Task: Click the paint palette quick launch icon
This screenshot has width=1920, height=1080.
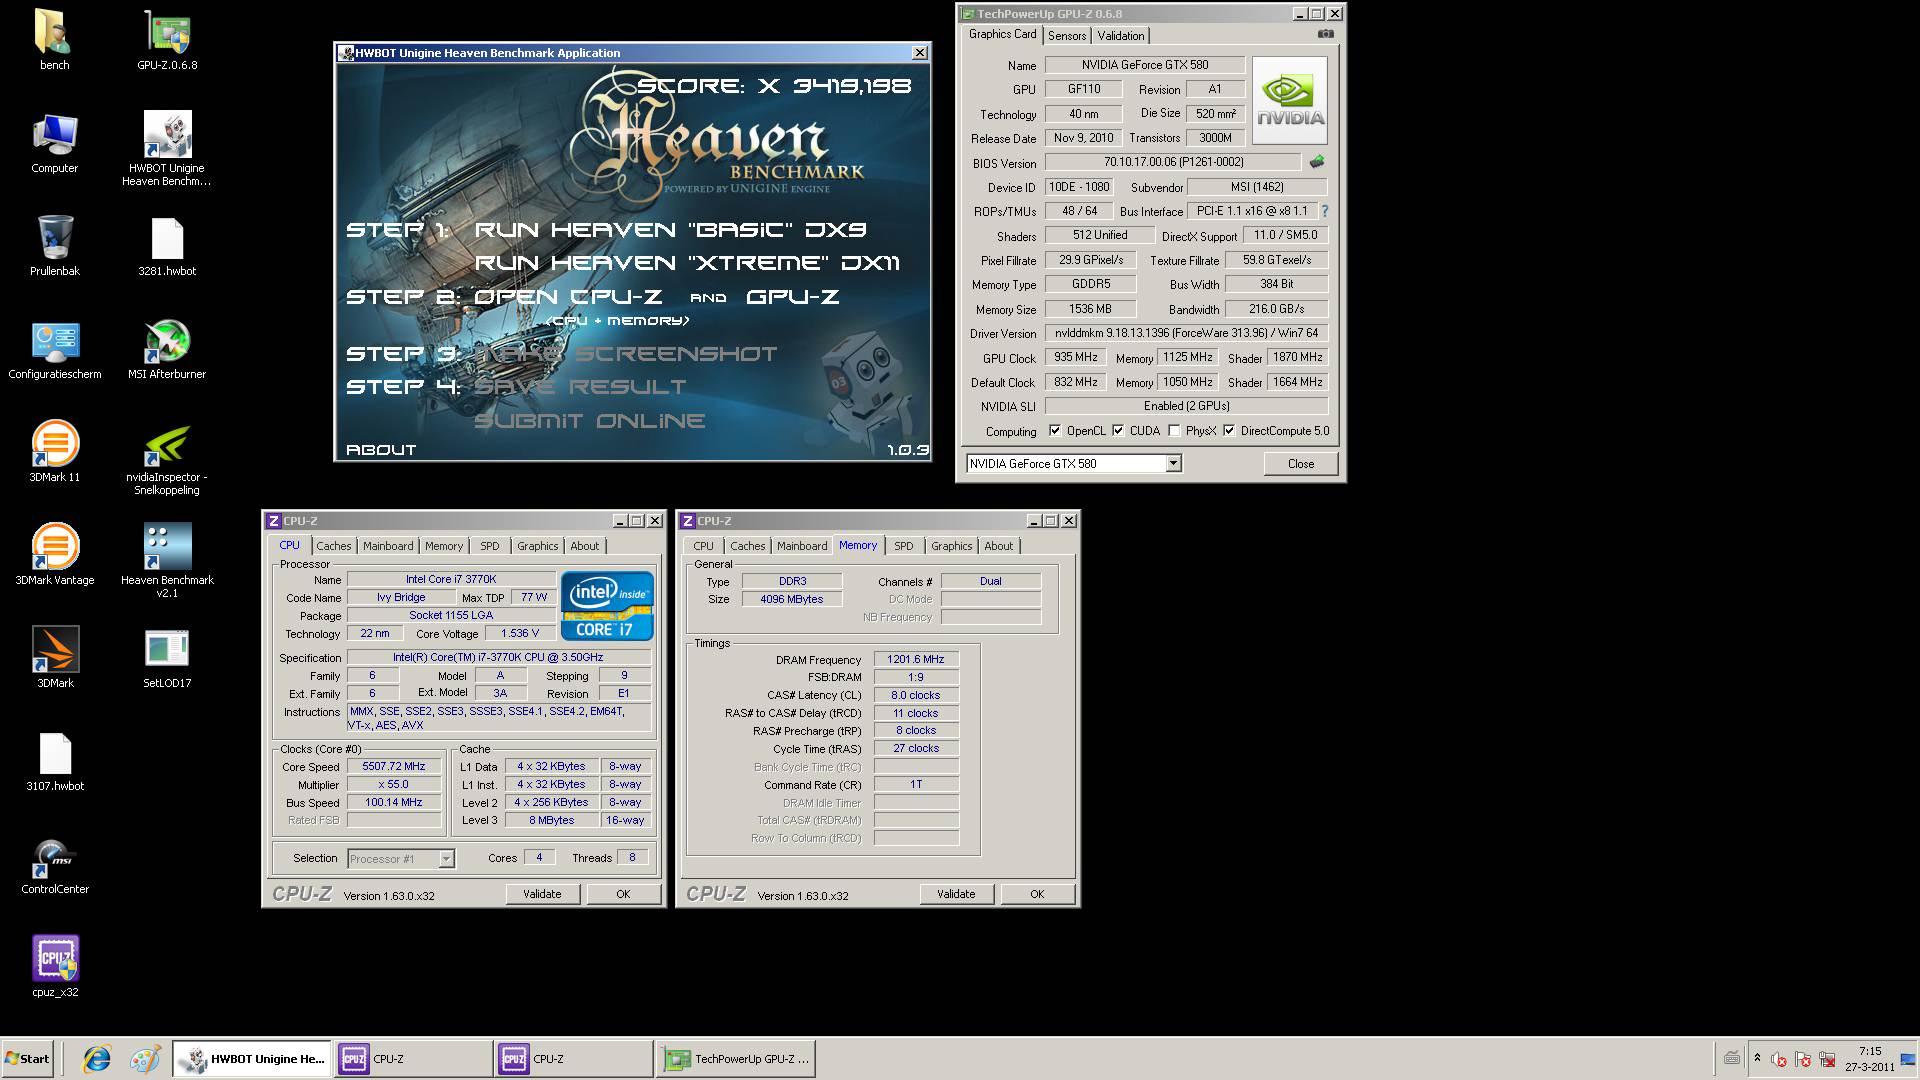Action: pyautogui.click(x=144, y=1059)
